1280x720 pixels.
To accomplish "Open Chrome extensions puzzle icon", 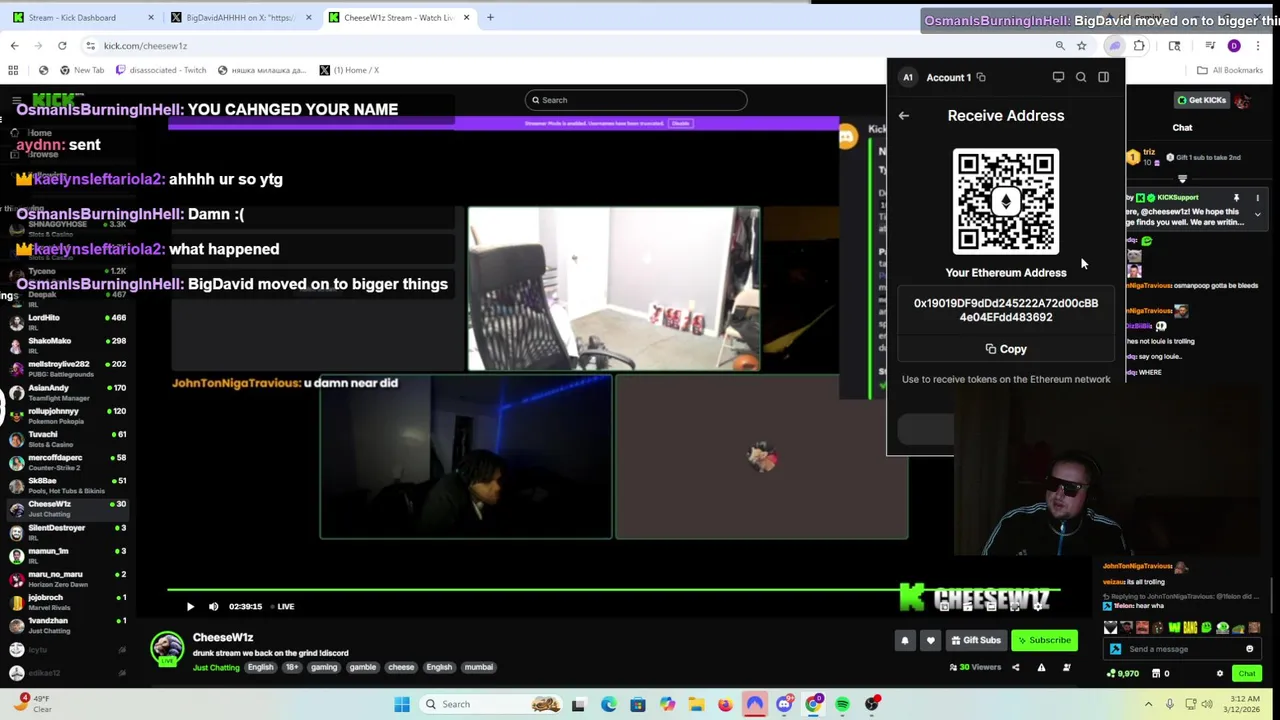I will [1139, 45].
